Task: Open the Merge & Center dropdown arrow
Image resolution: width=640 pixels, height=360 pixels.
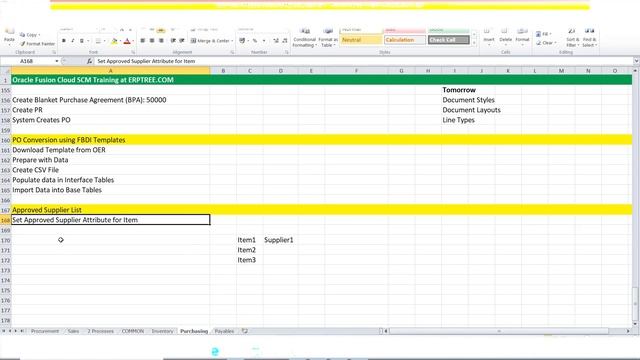Action: pyautogui.click(x=232, y=41)
